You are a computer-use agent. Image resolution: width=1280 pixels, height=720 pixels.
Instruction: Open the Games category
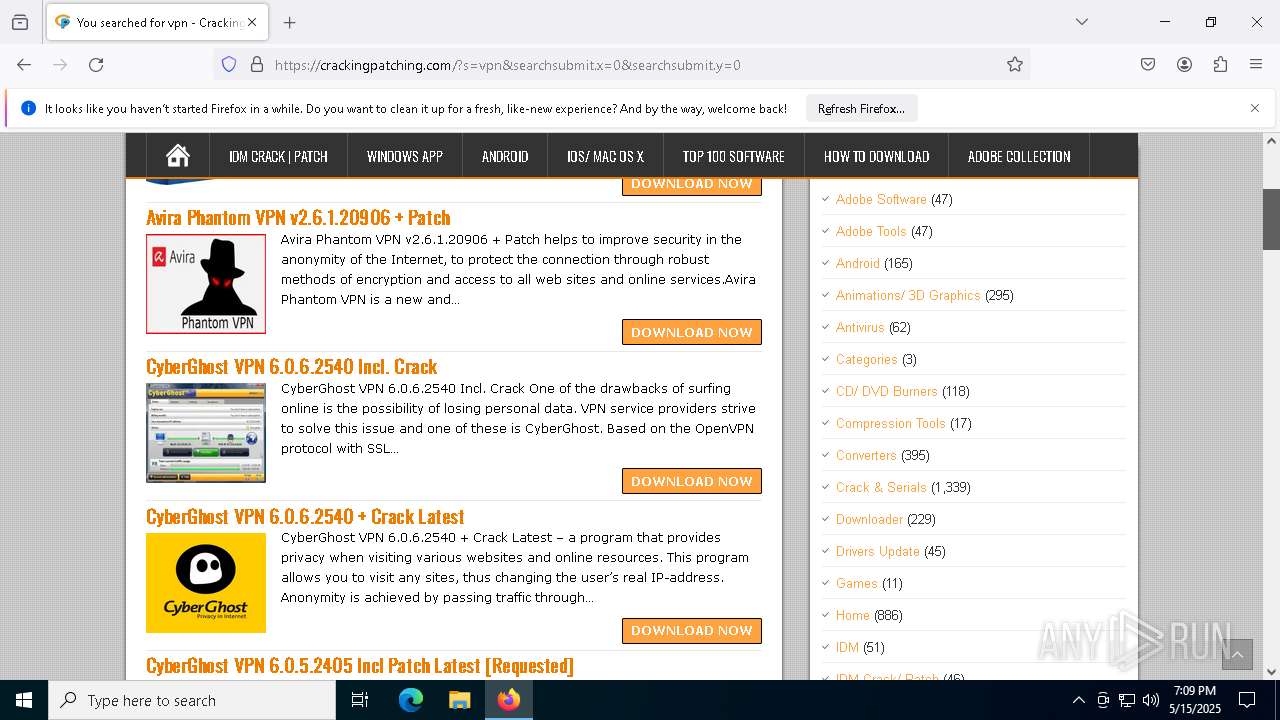click(857, 583)
